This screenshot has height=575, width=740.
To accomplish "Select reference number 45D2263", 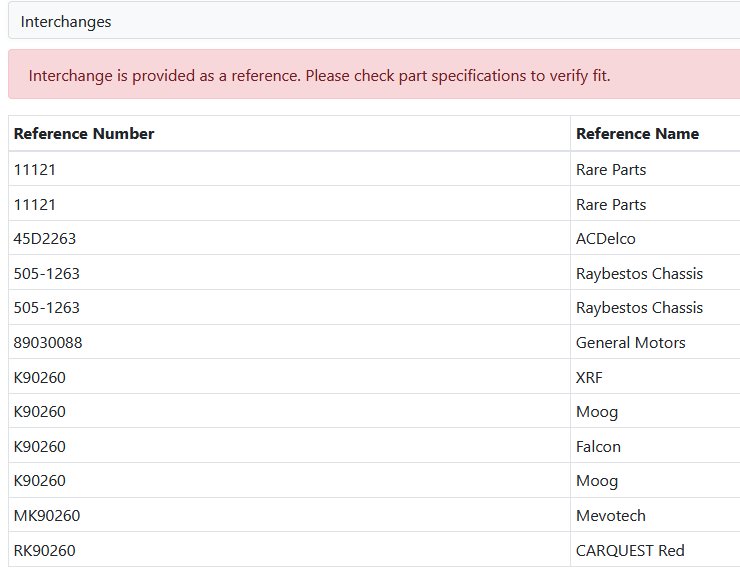I will pos(45,238).
